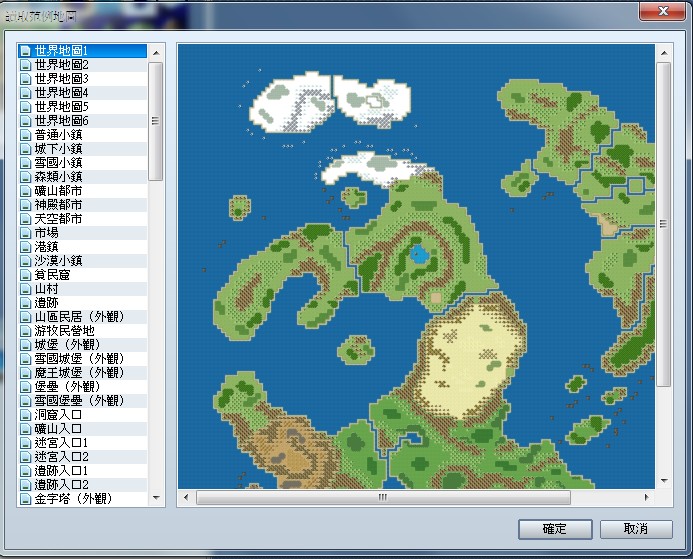Pick 世界地圖4 sample map
693x559 pixels.
pos(83,93)
